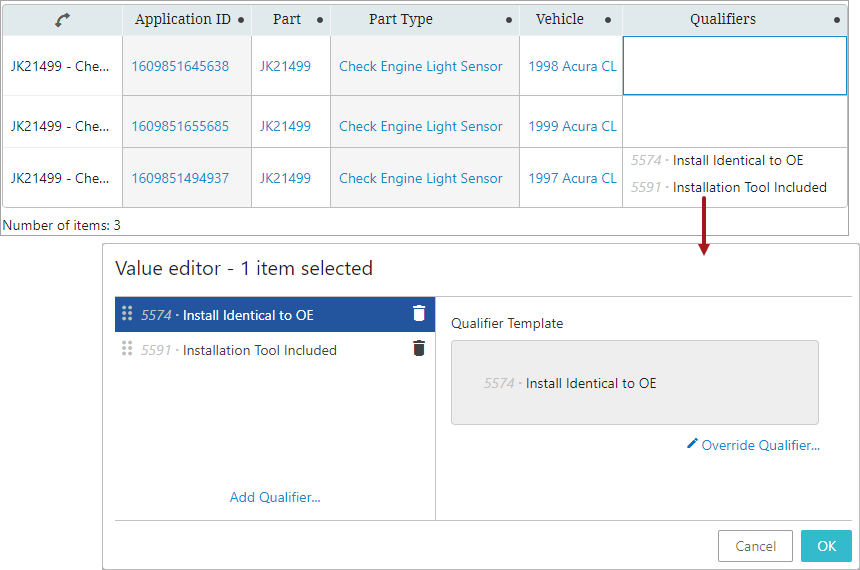Grab drag handle of qualifier 5591
This screenshot has height=570, width=860.
coord(127,349)
